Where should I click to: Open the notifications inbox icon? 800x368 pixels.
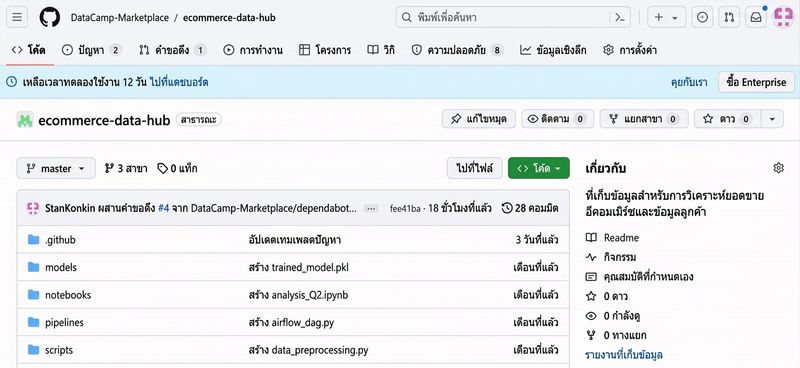756,17
